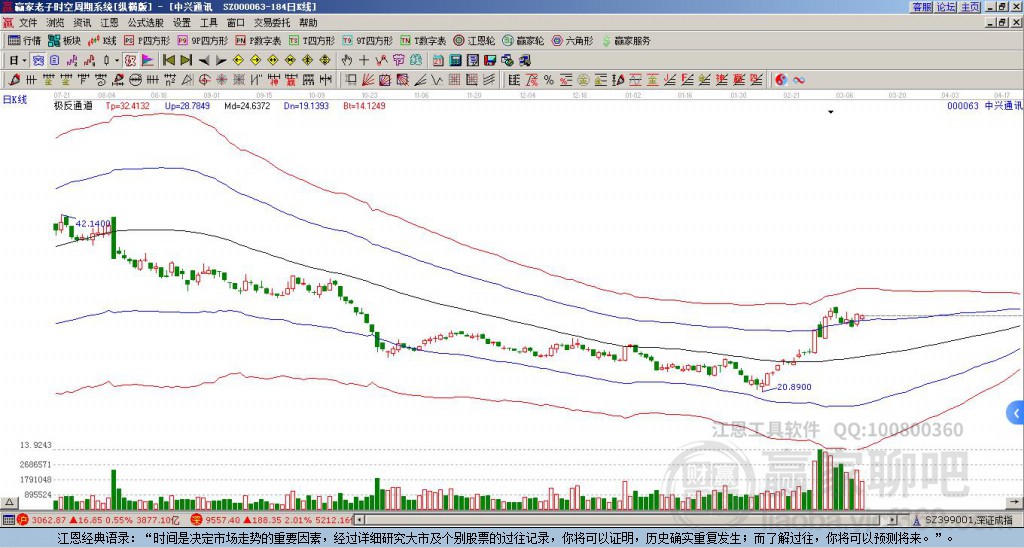
Task: Open the 帮助 menu
Action: [308, 23]
